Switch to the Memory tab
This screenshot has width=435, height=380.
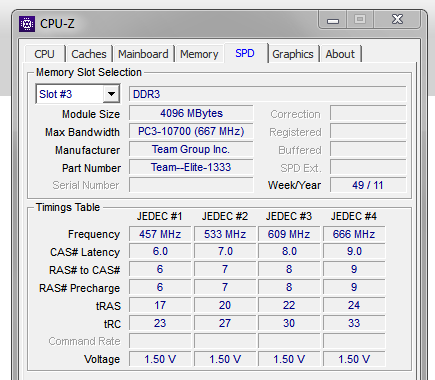(199, 54)
